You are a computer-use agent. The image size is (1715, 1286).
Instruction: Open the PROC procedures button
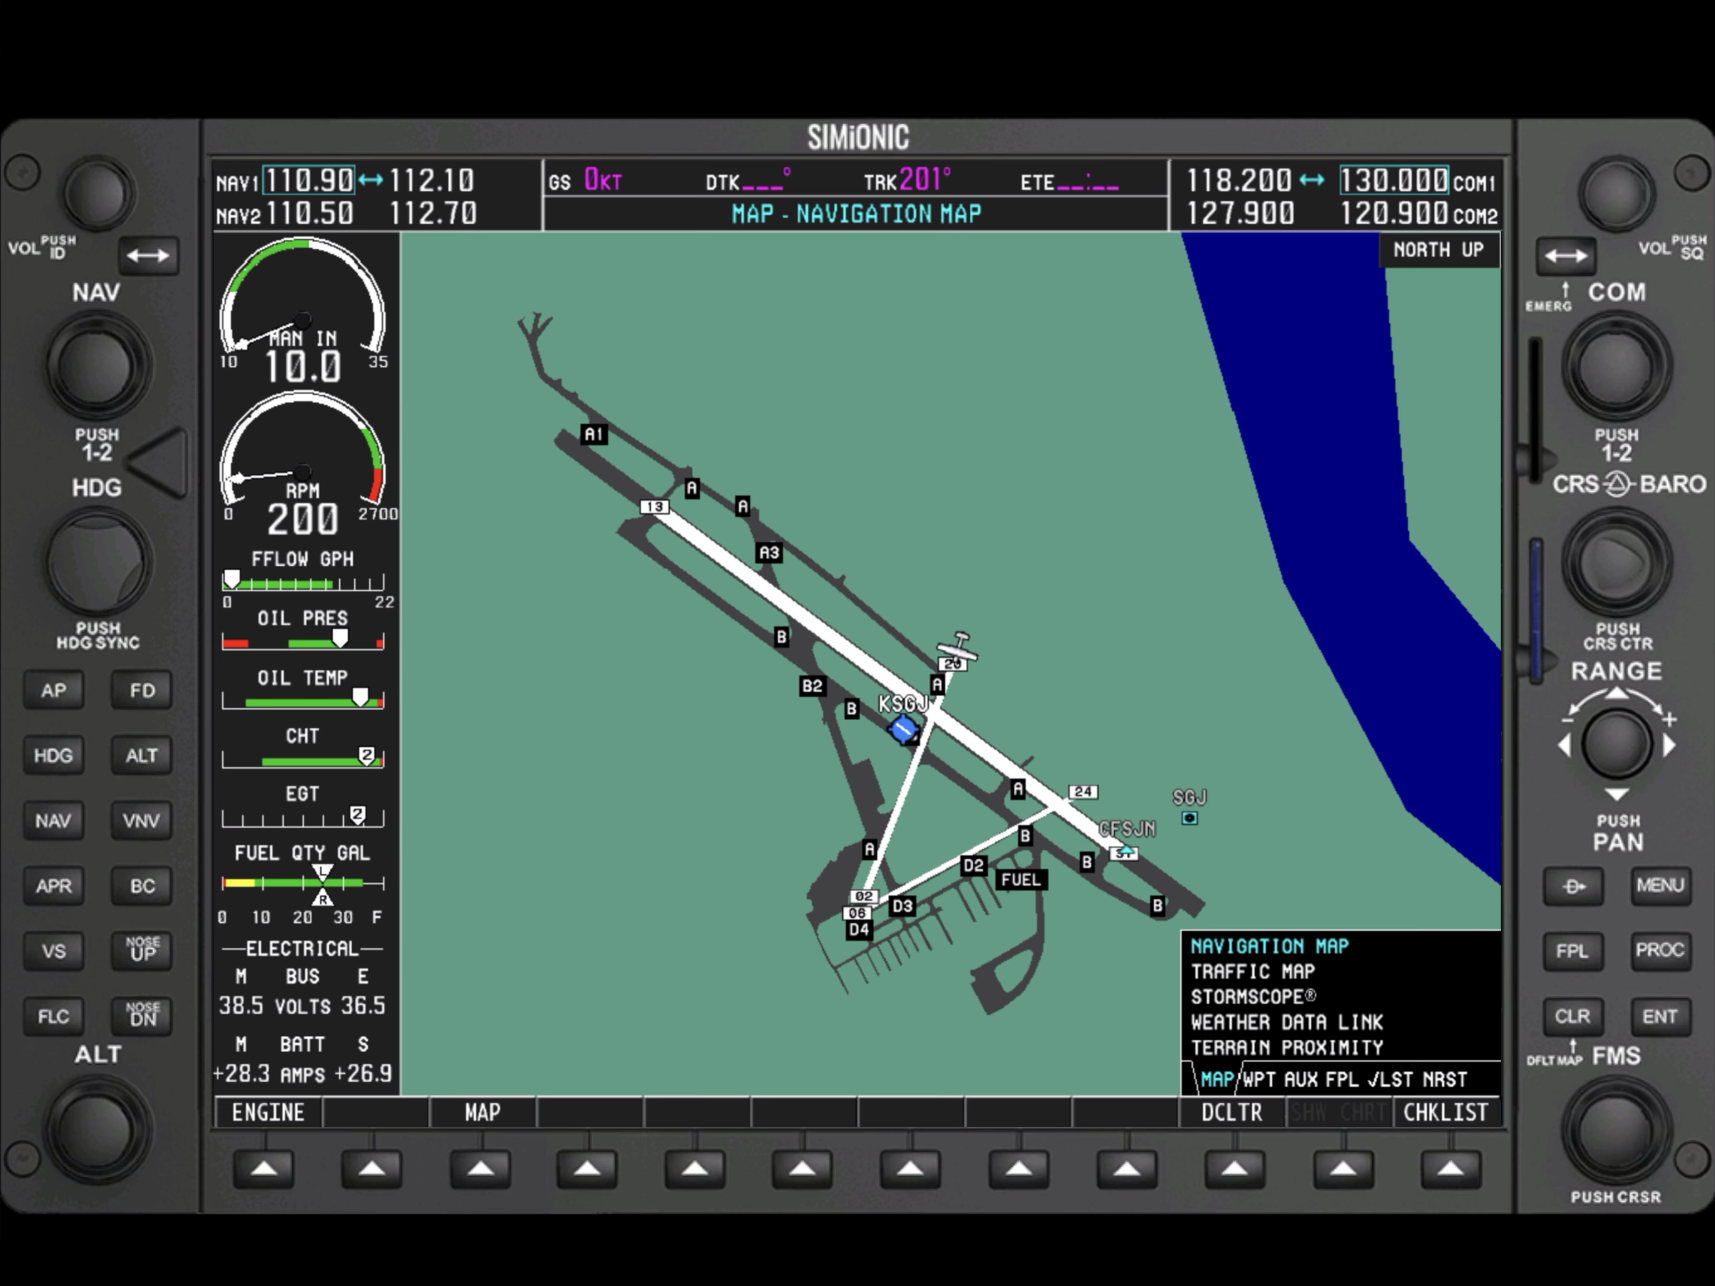pyautogui.click(x=1660, y=950)
